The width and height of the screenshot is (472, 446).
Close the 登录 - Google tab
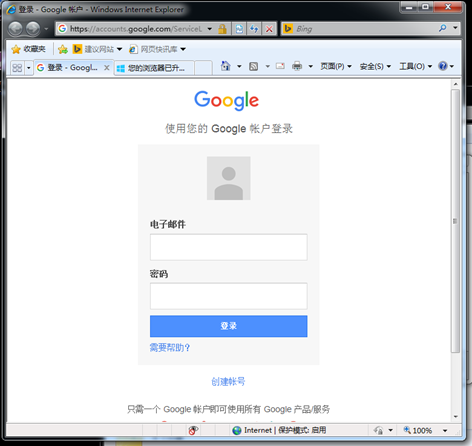(x=107, y=68)
